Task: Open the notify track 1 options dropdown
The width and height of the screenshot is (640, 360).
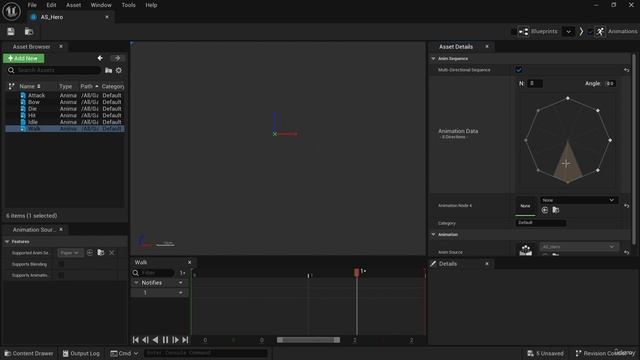Action: click(x=180, y=293)
